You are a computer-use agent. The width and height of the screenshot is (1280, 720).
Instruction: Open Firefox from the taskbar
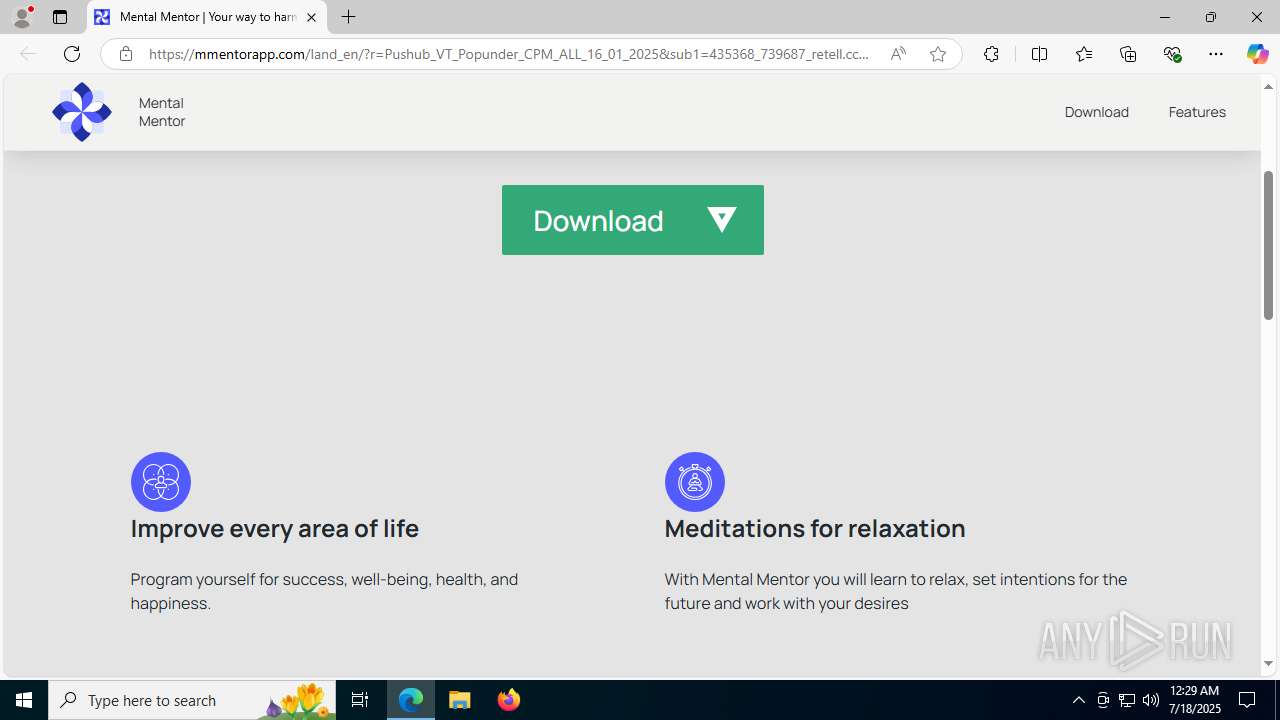[508, 700]
